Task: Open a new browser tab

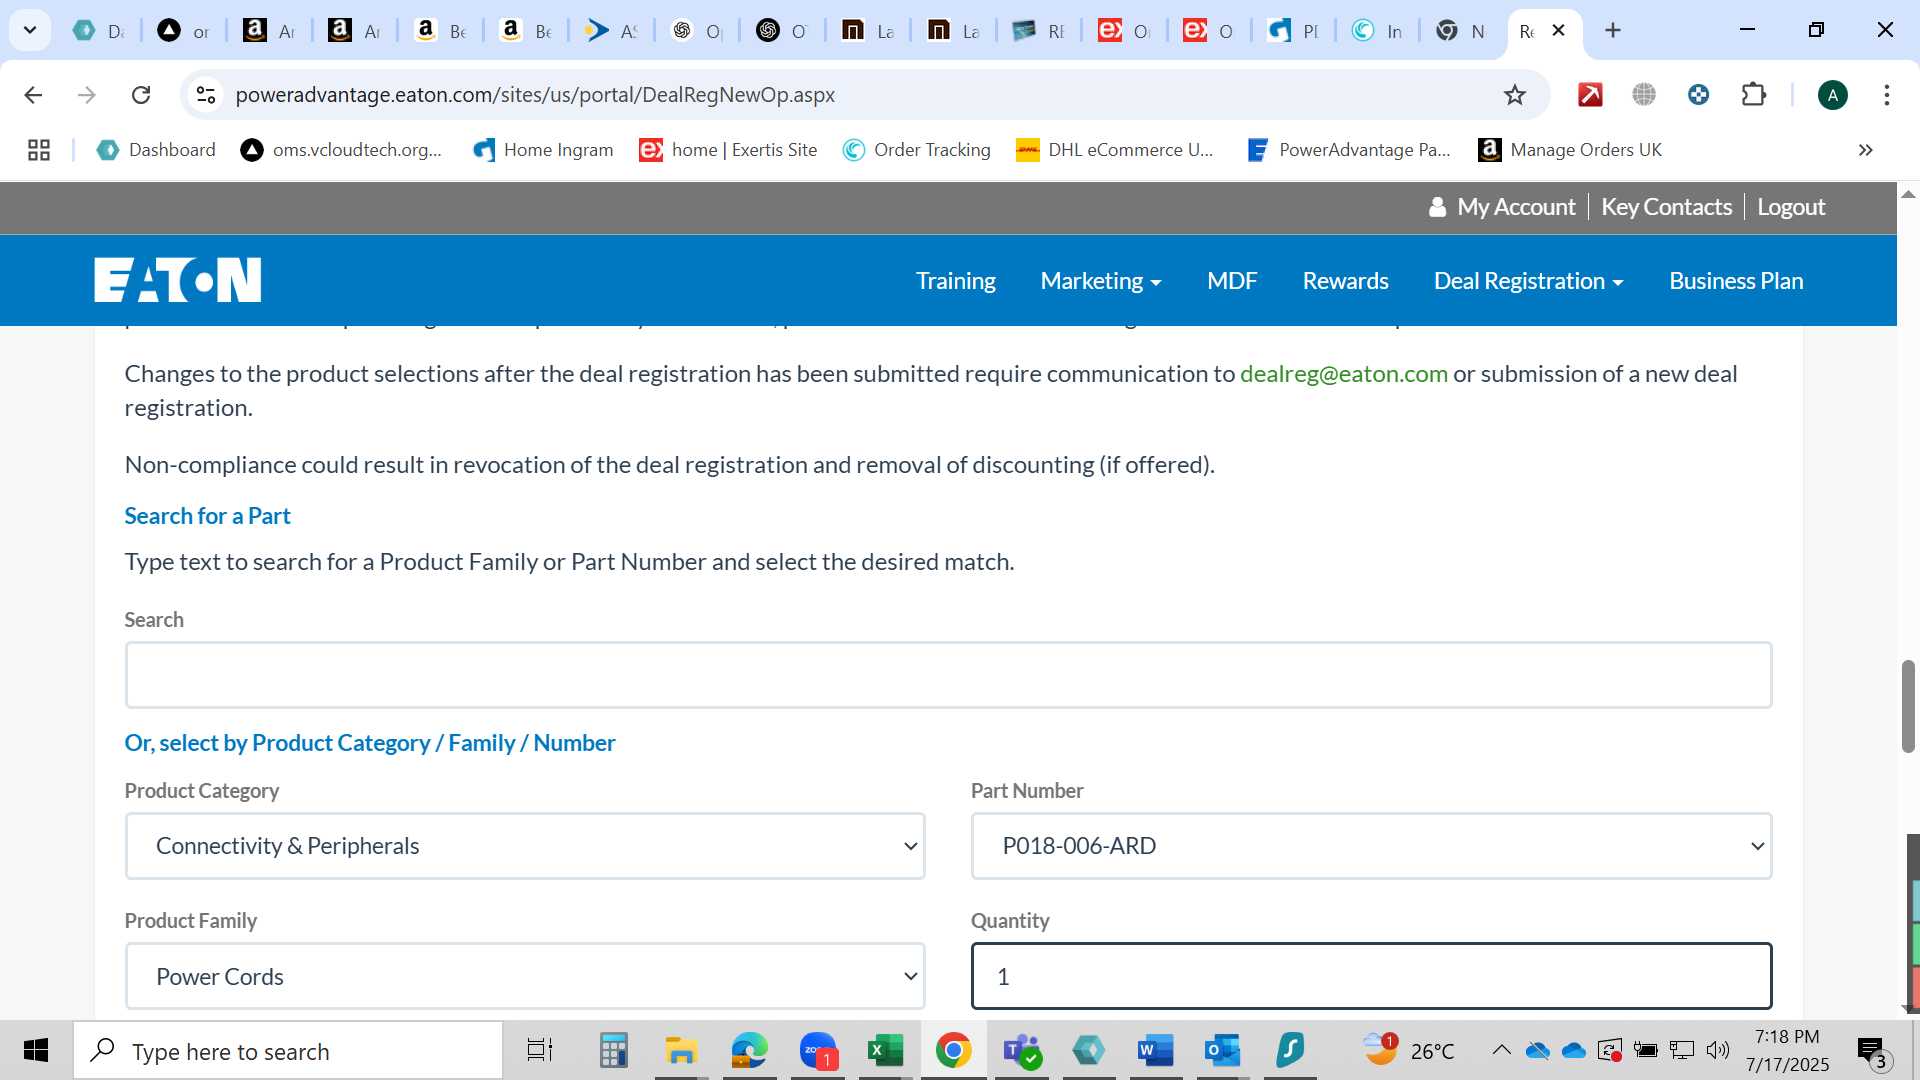Action: [x=1613, y=31]
